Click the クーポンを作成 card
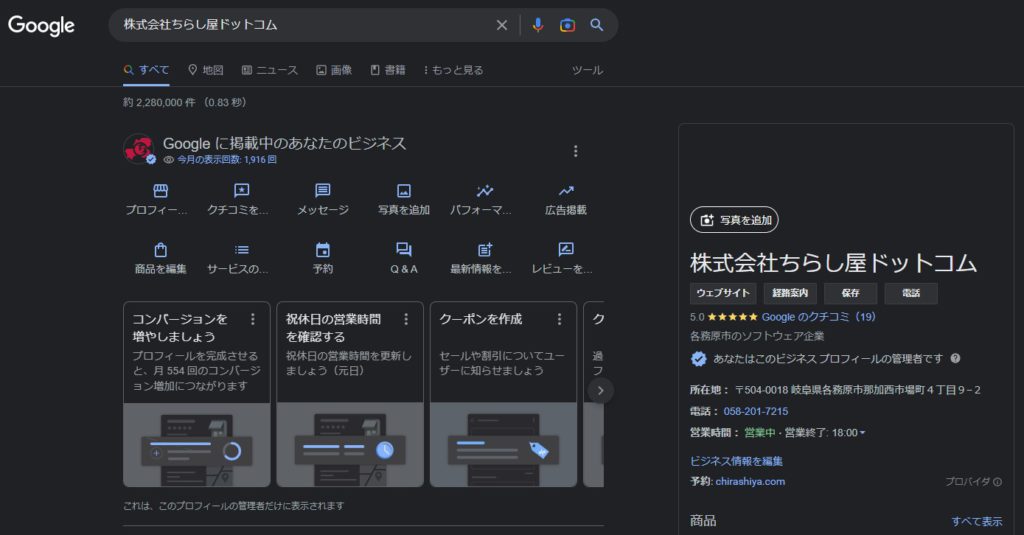Image resolution: width=1024 pixels, height=535 pixels. 503,394
